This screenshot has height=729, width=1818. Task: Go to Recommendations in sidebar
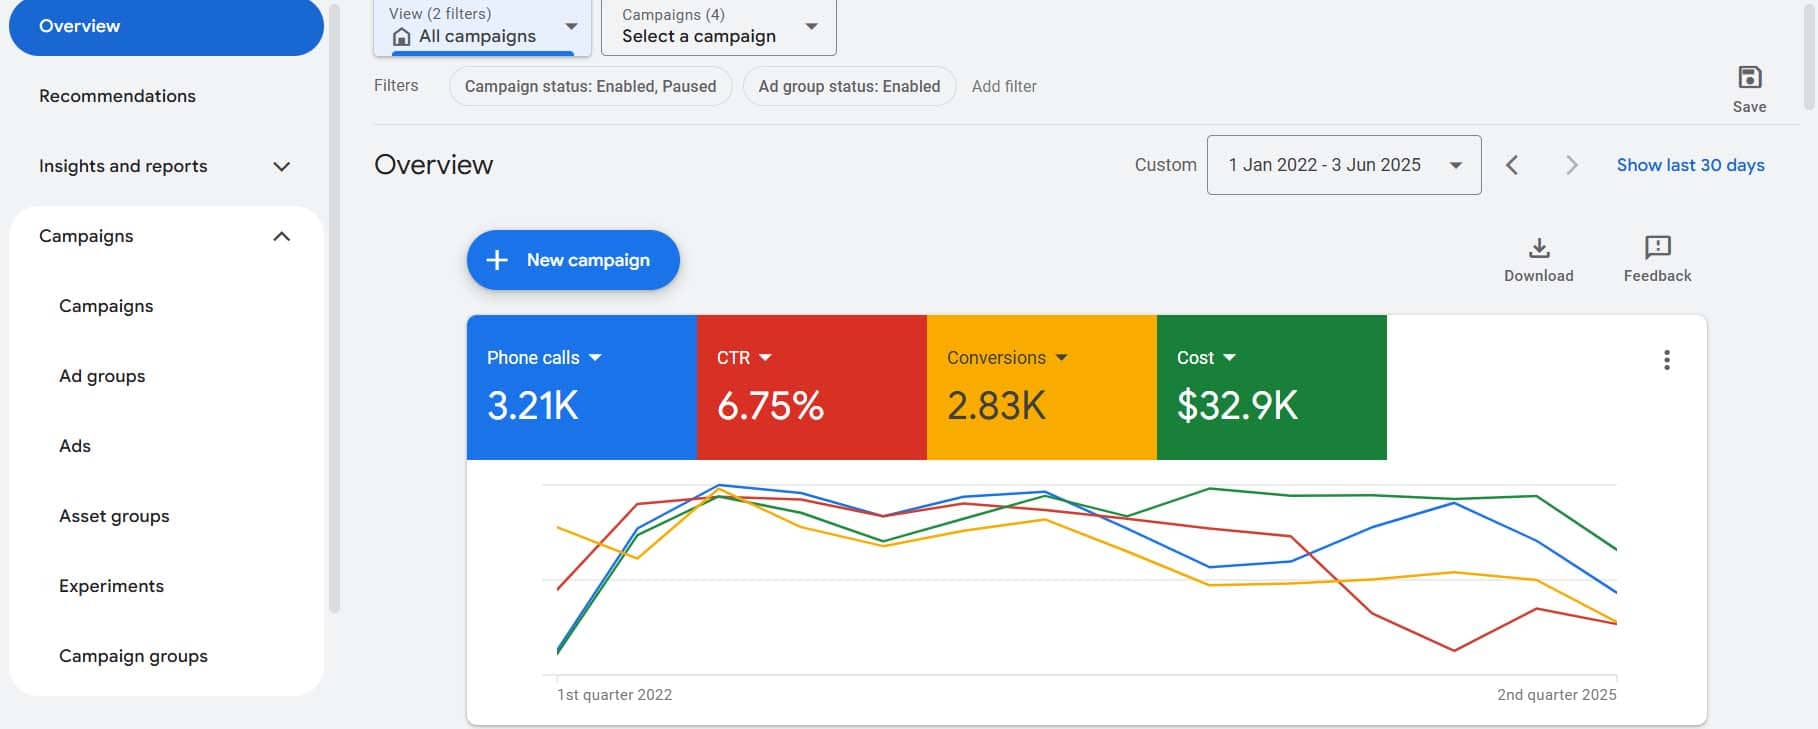click(117, 96)
